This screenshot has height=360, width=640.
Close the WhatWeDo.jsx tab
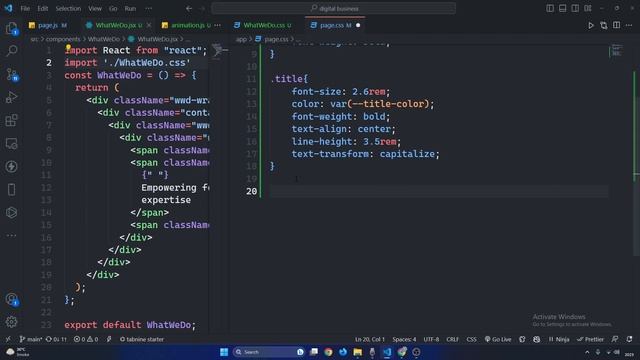tap(149, 25)
